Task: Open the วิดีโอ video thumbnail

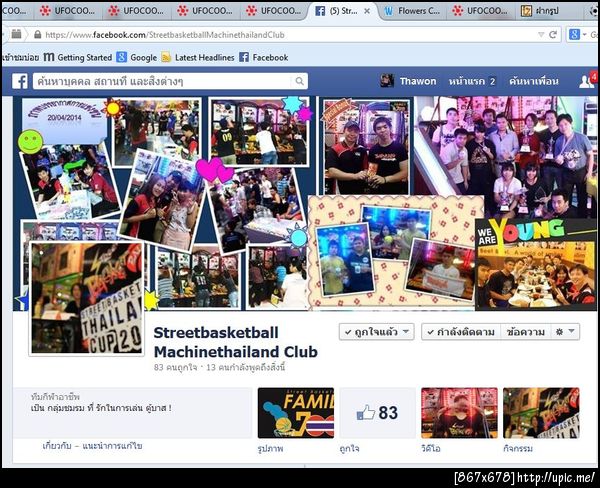Action: click(x=459, y=413)
